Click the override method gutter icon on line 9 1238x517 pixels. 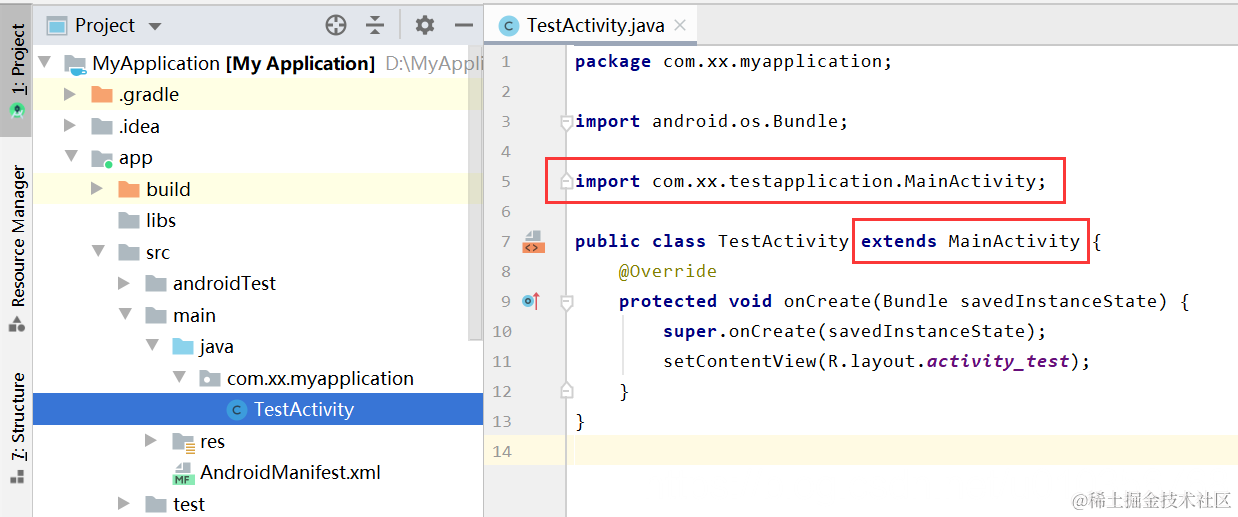pyautogui.click(x=532, y=300)
